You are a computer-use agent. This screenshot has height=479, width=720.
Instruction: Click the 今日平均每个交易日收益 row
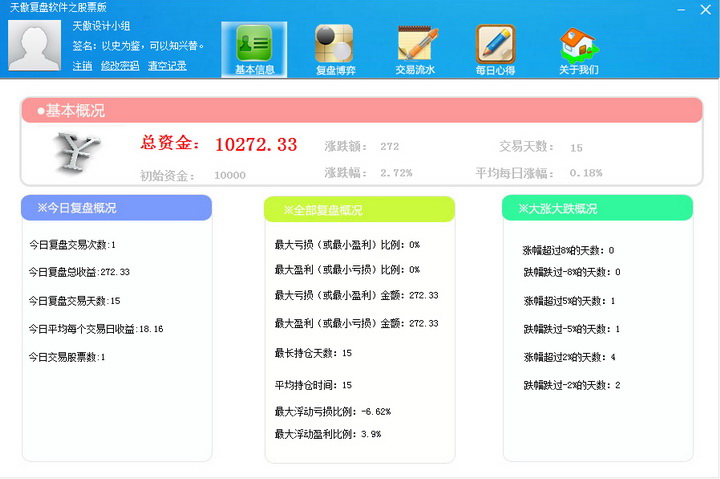[x=96, y=329]
